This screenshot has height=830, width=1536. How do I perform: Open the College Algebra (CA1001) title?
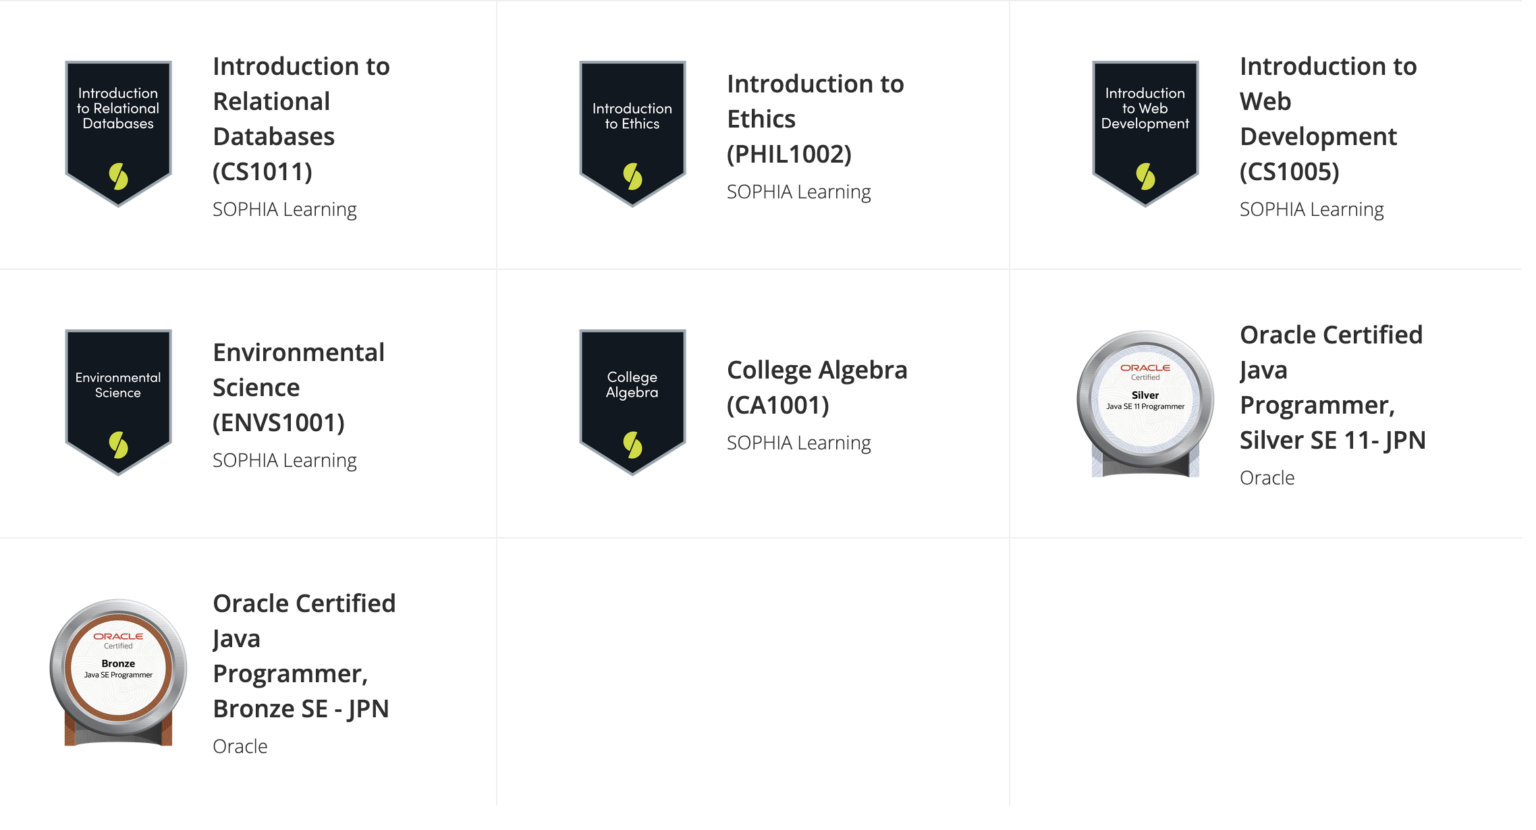816,387
